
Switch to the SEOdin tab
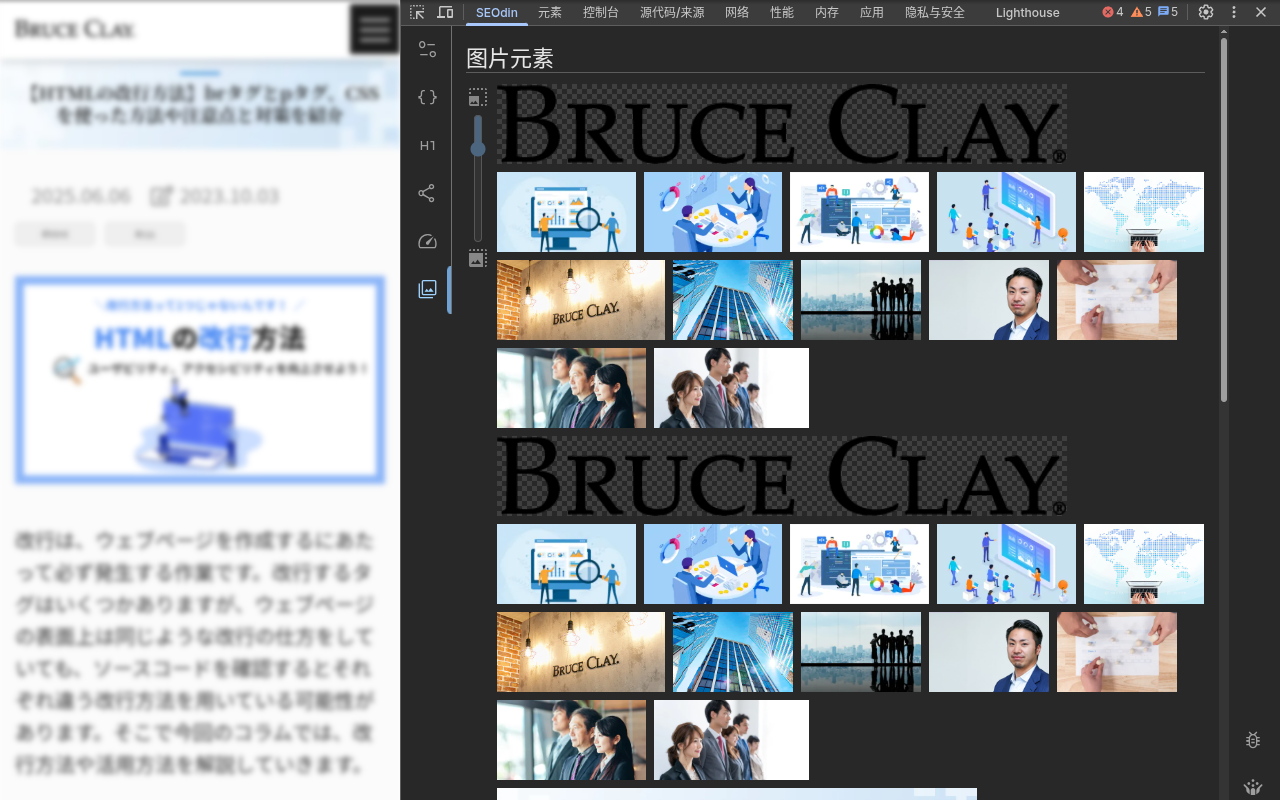[497, 12]
